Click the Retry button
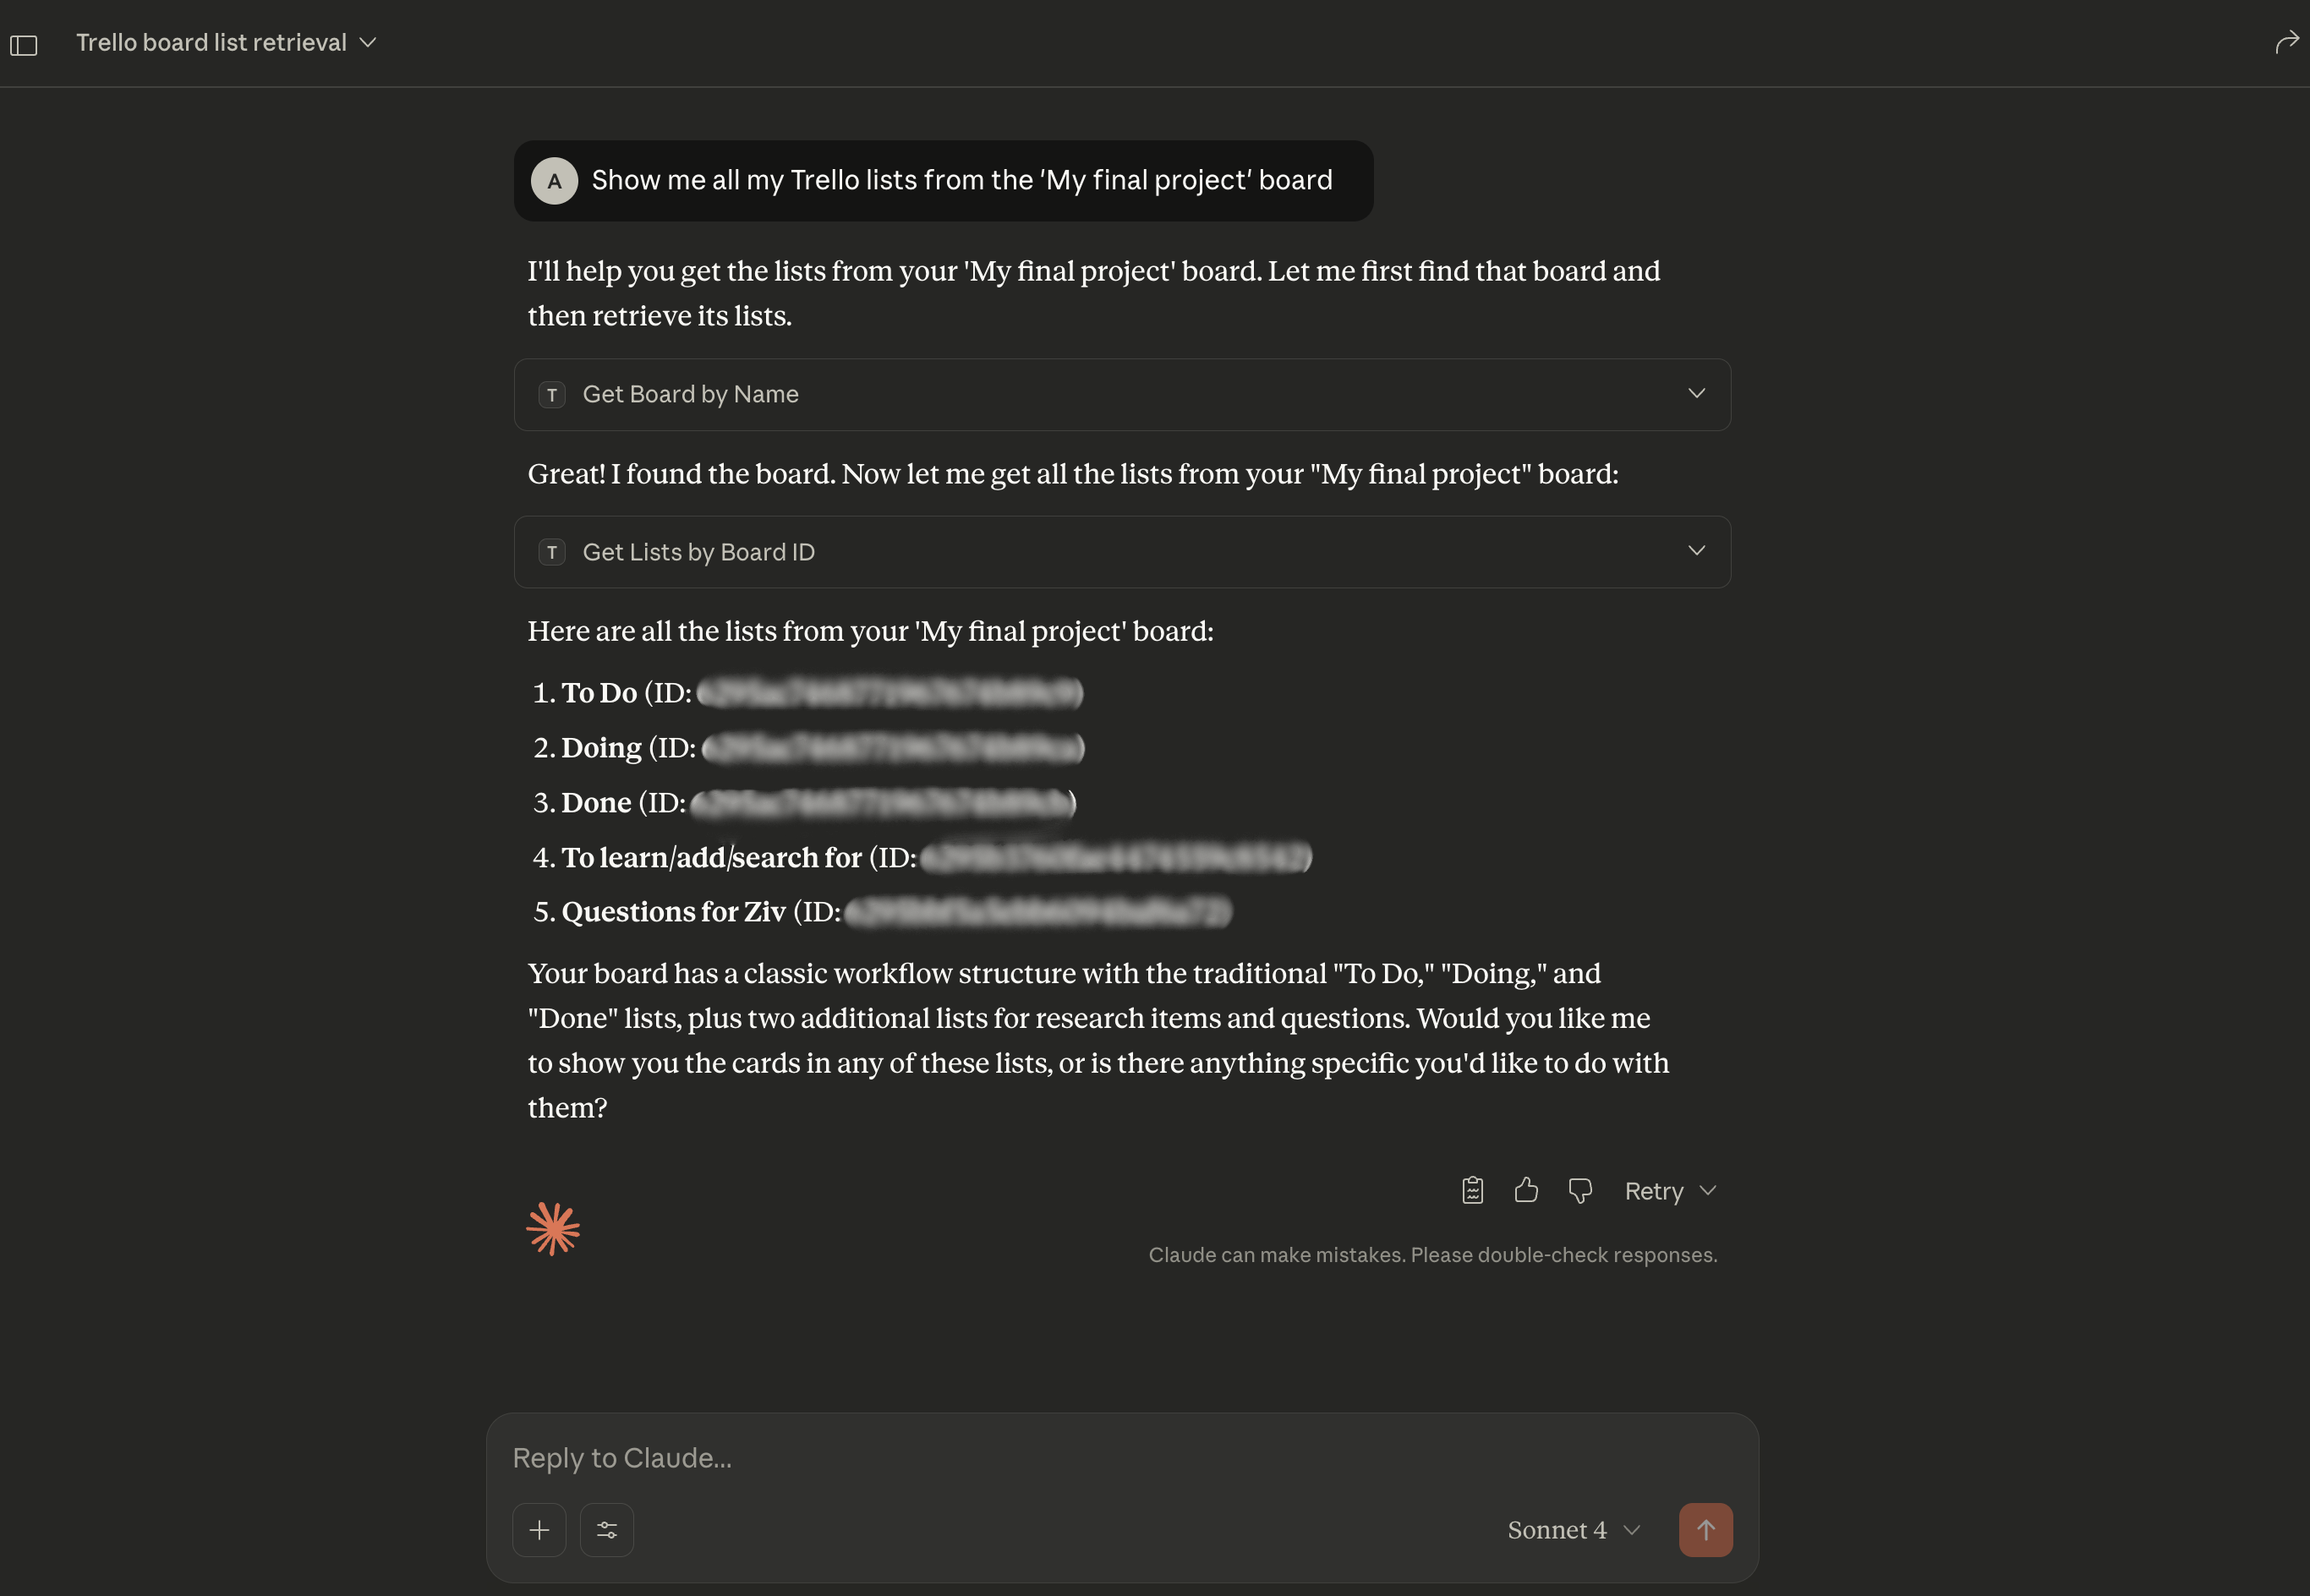Viewport: 2310px width, 1596px height. tap(1654, 1191)
